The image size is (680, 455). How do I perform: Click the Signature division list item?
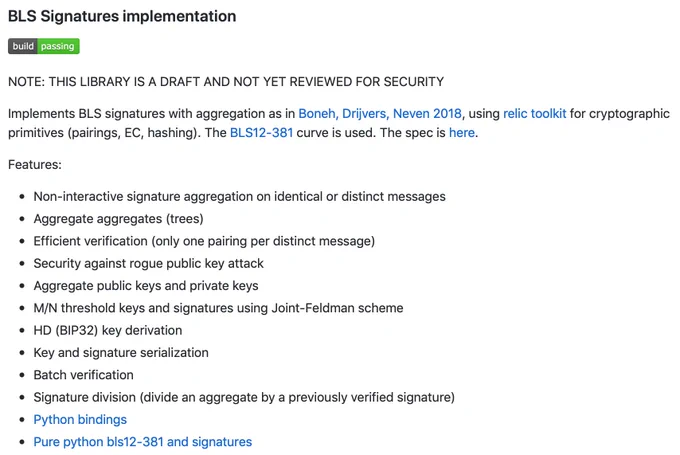[244, 397]
